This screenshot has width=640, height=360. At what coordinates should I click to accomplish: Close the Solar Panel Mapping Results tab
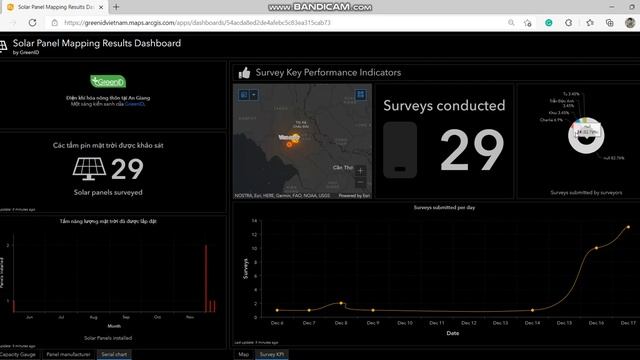click(x=101, y=7)
